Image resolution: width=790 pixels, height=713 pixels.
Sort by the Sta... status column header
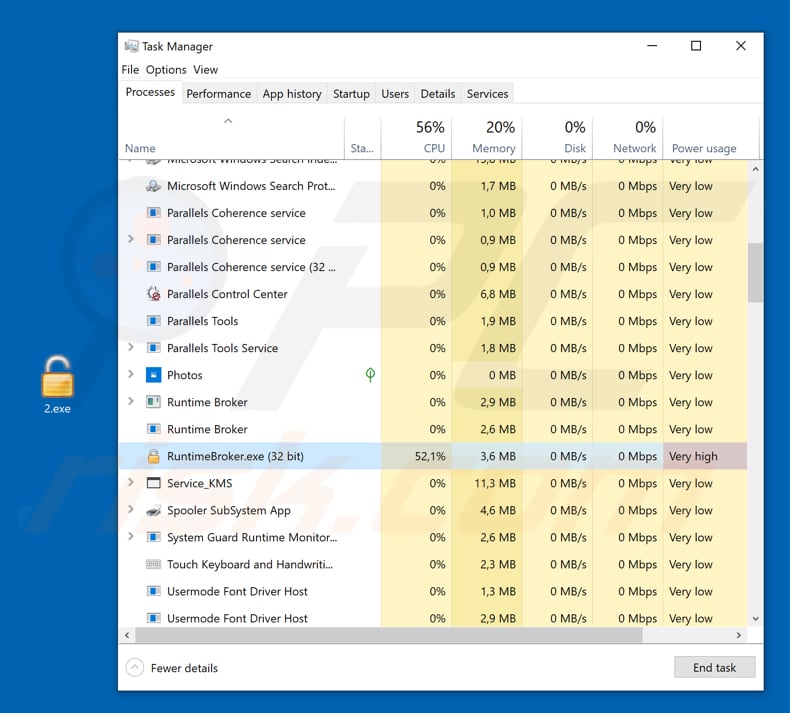(363, 138)
